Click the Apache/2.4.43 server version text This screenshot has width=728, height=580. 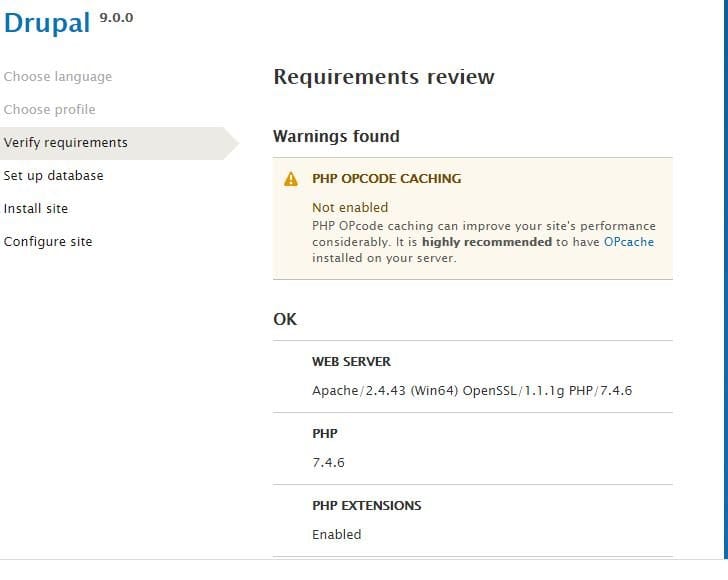[x=472, y=391]
